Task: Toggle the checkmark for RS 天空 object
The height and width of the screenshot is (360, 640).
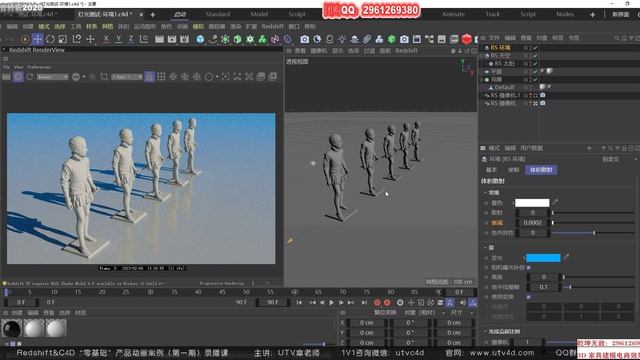Action: [535, 56]
